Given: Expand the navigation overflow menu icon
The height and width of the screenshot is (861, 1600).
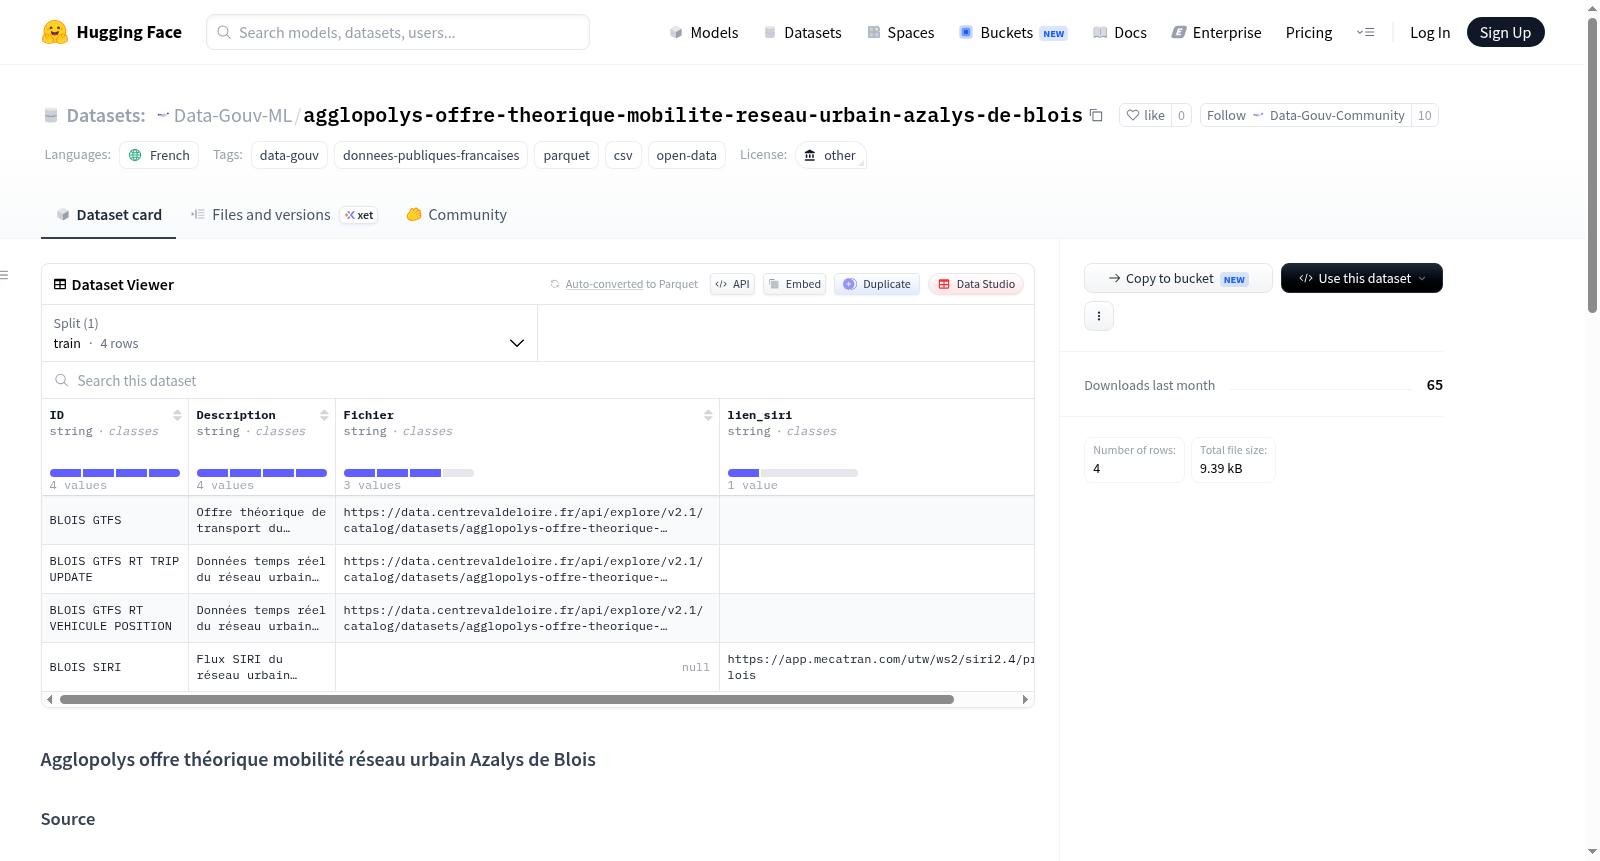Looking at the screenshot, I should (x=1365, y=32).
